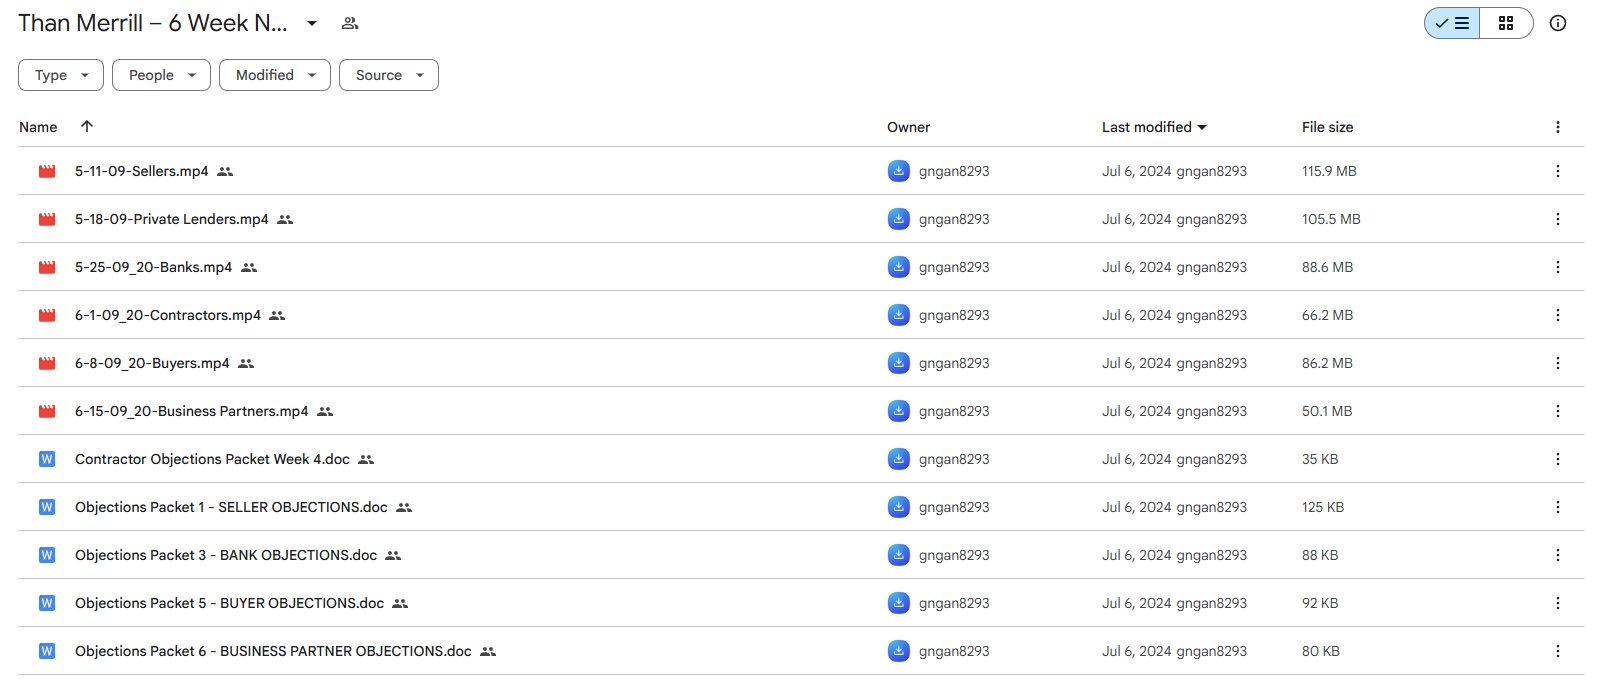Click the Word icon for BANK OBJECTIONS doc

(47, 555)
